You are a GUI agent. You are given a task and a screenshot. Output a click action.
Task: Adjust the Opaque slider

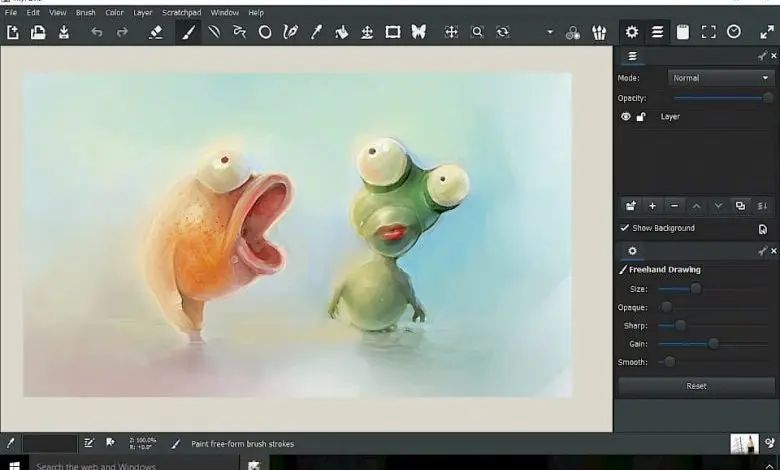click(x=715, y=307)
